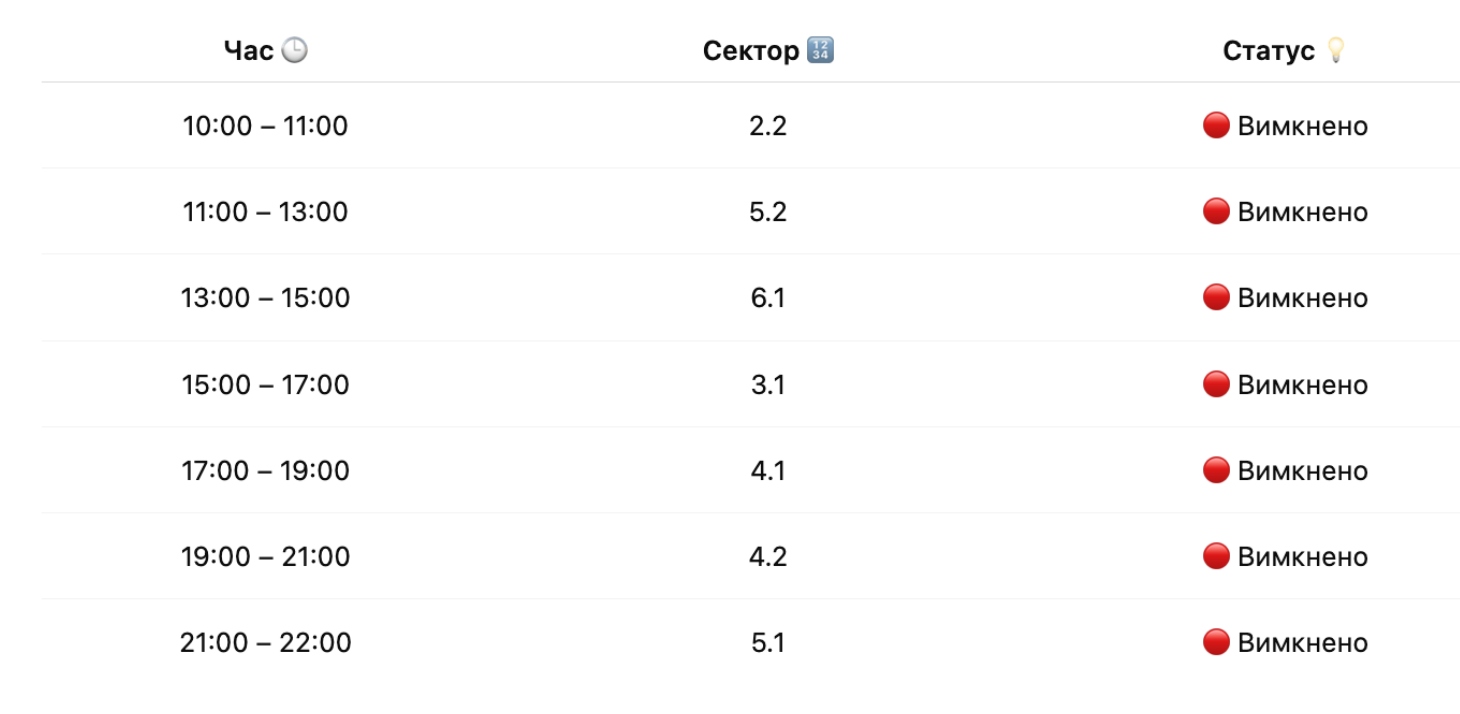1460x714 pixels.
Task: Click the 10:00 – 11:00 time slot
Action: click(x=265, y=127)
